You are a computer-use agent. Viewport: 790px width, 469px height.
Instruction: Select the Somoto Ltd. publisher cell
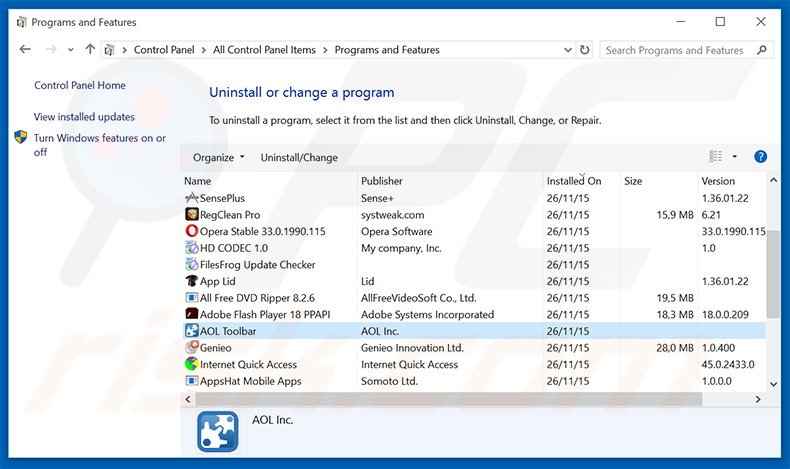pos(389,381)
